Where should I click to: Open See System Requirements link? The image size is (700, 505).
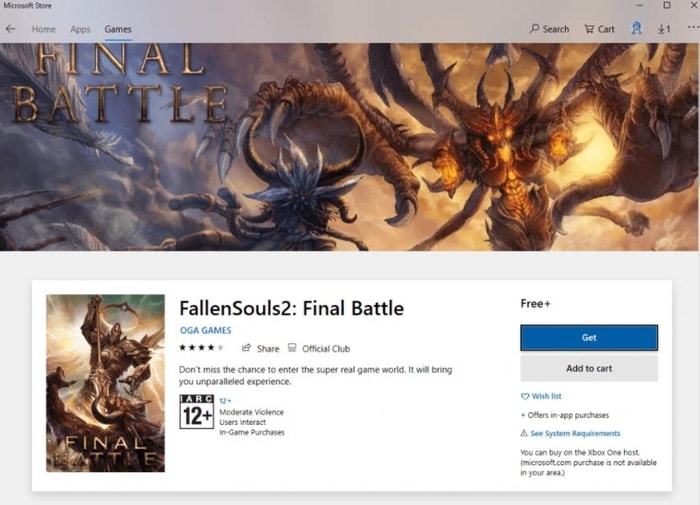575,433
